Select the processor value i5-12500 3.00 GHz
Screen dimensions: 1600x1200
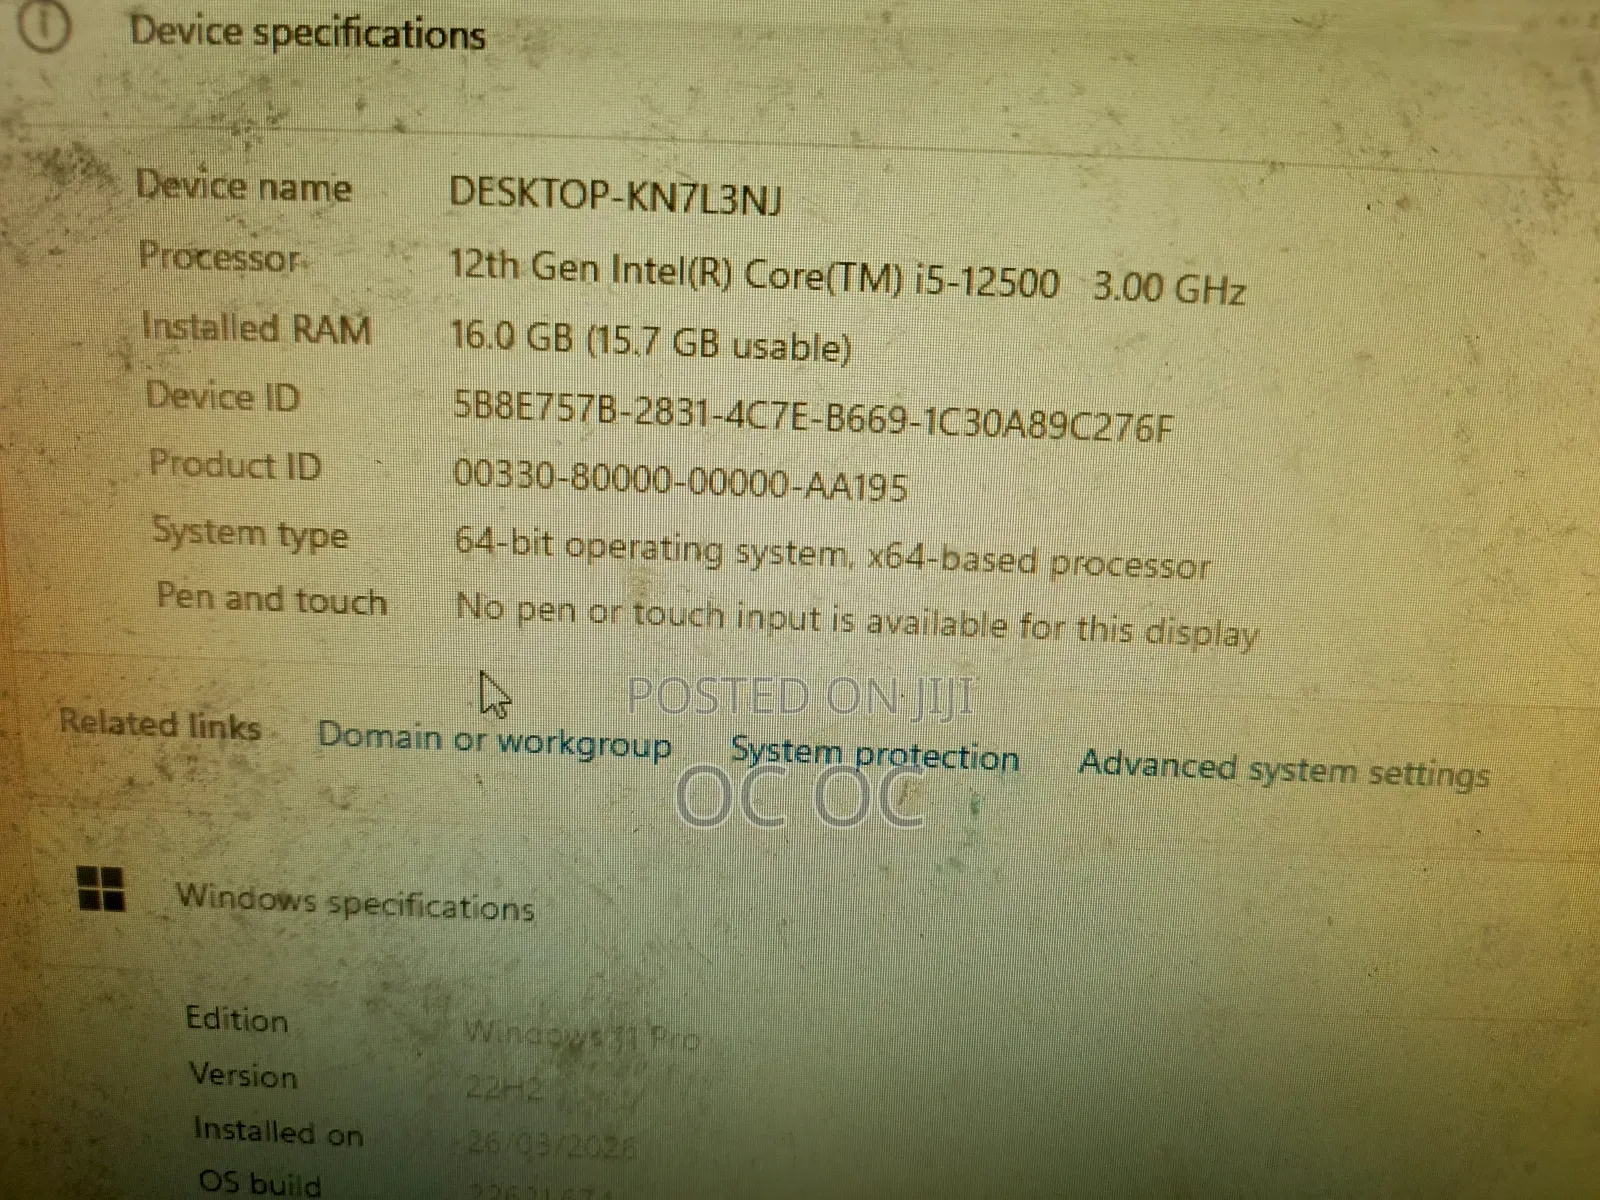coord(847,278)
